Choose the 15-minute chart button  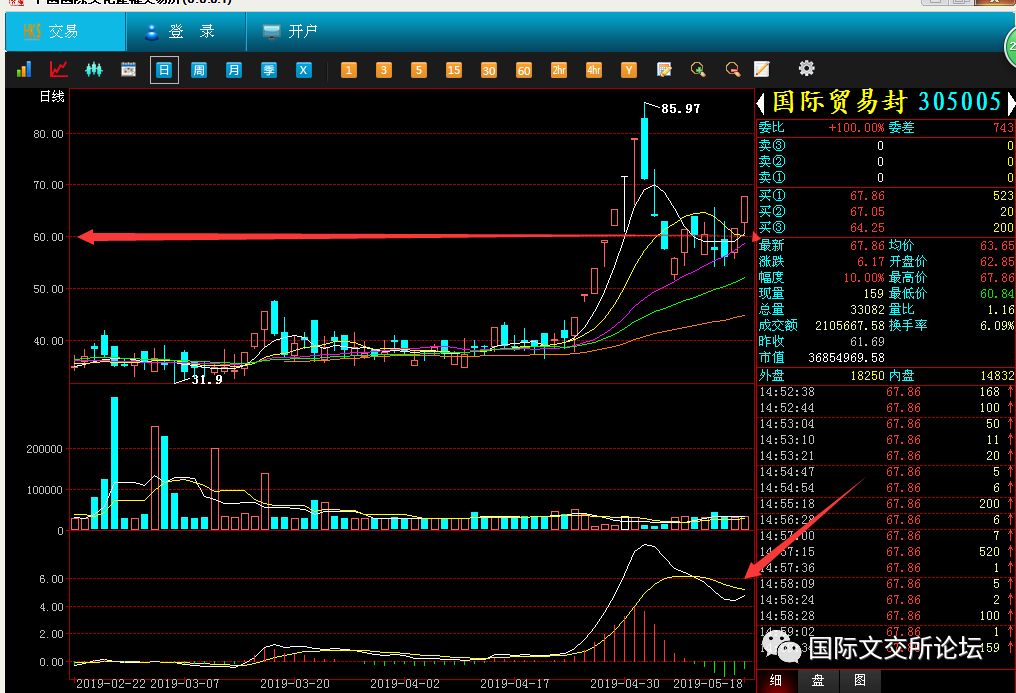pos(454,69)
